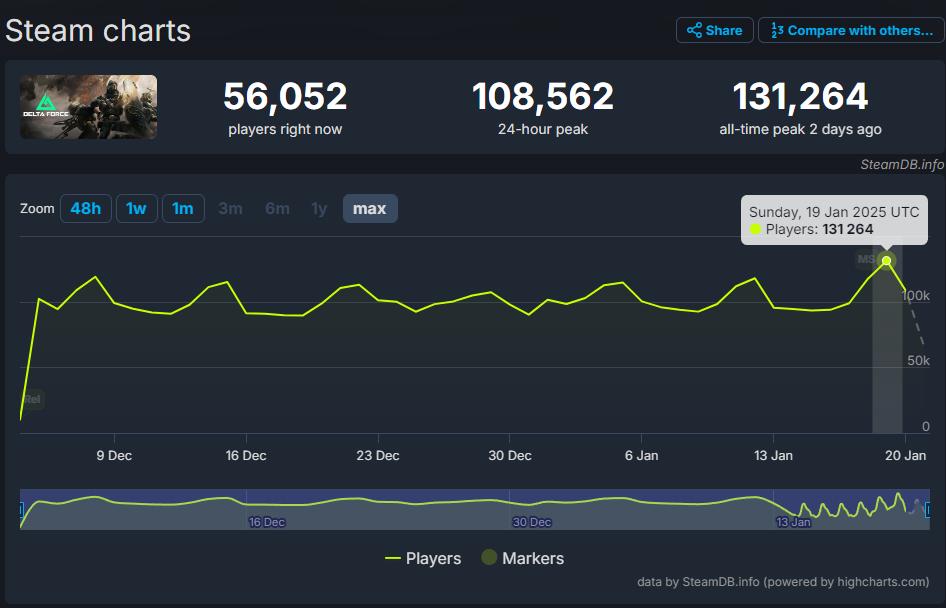Click the MS marker near the peak

866,259
